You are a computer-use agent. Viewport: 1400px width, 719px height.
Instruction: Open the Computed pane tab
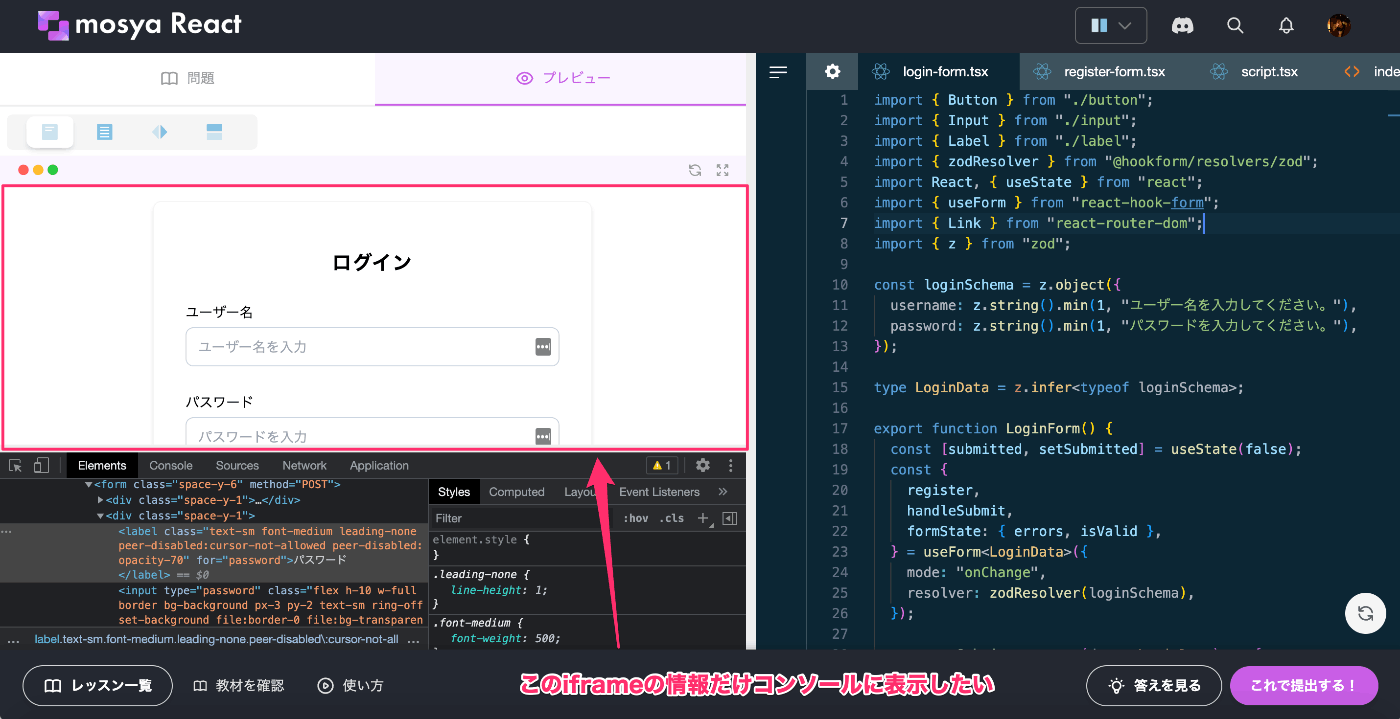pos(517,492)
